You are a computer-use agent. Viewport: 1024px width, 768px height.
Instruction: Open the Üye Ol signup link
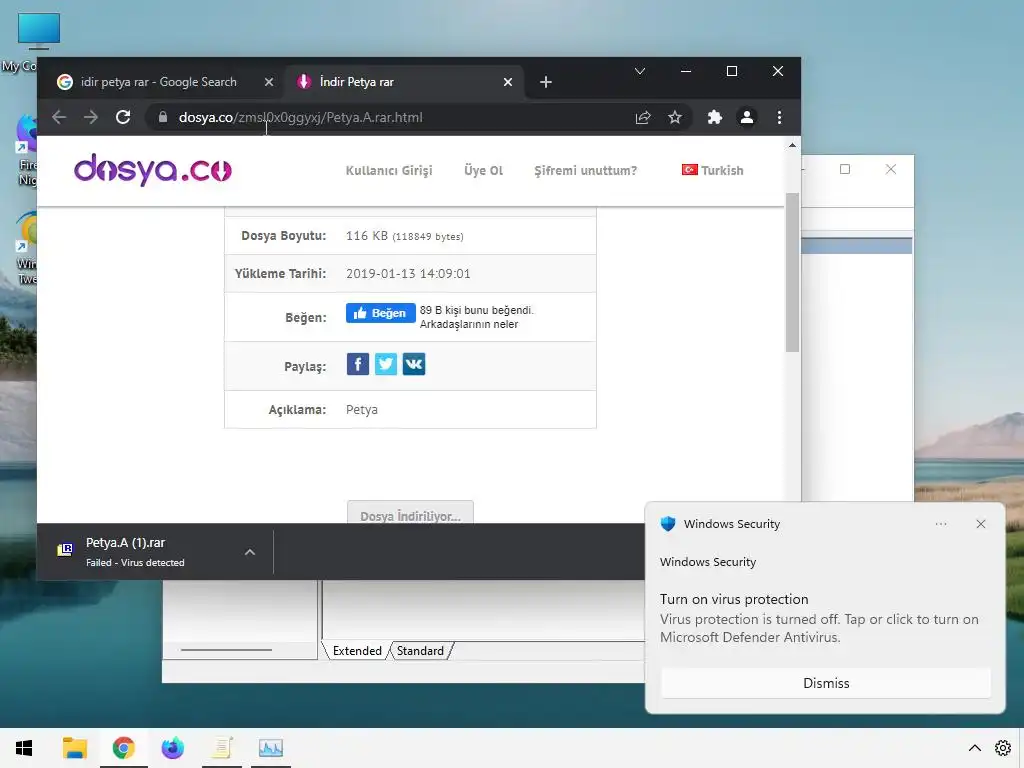[483, 170]
